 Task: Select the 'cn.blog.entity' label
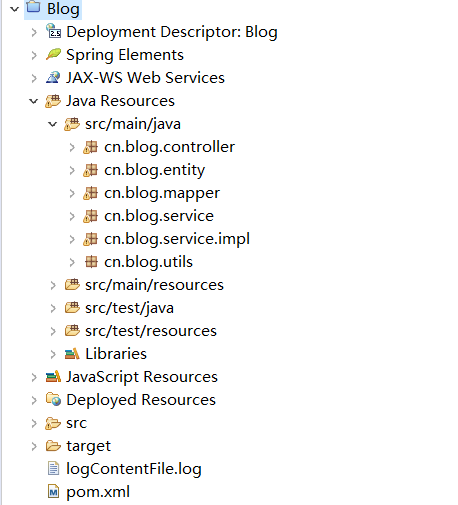(154, 170)
